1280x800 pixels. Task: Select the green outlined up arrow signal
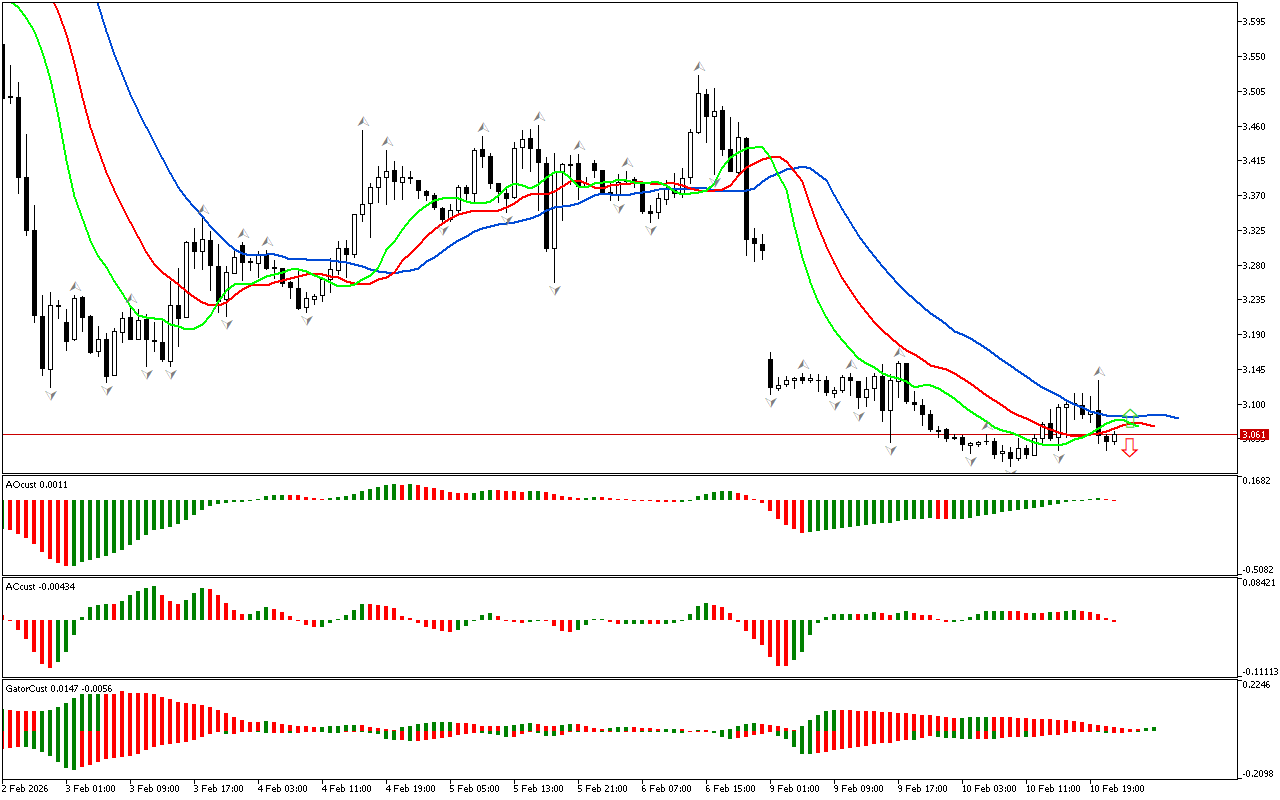(x=1129, y=414)
